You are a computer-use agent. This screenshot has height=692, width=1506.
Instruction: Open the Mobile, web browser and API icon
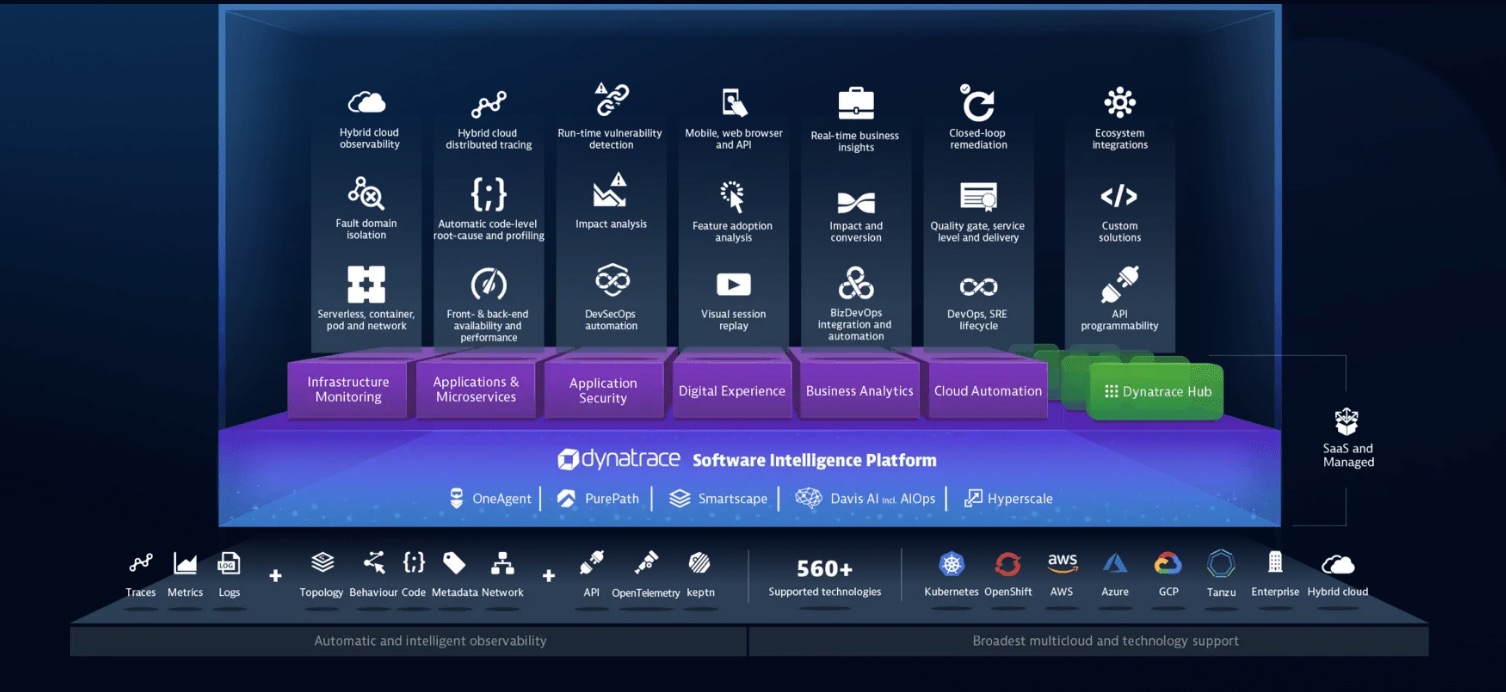coord(734,103)
